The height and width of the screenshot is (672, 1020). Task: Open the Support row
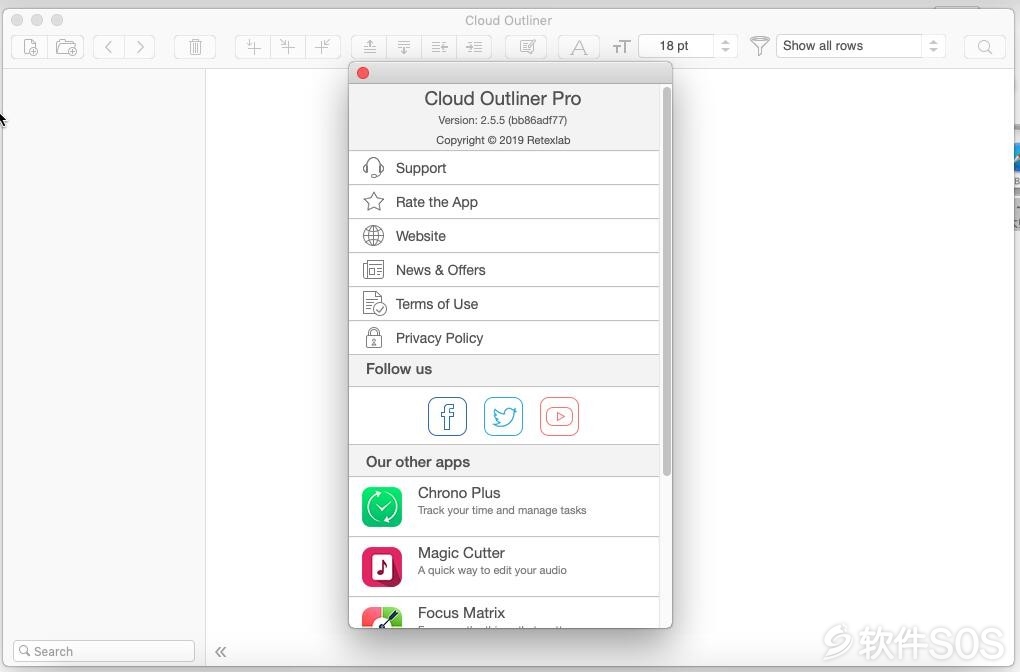(x=504, y=168)
